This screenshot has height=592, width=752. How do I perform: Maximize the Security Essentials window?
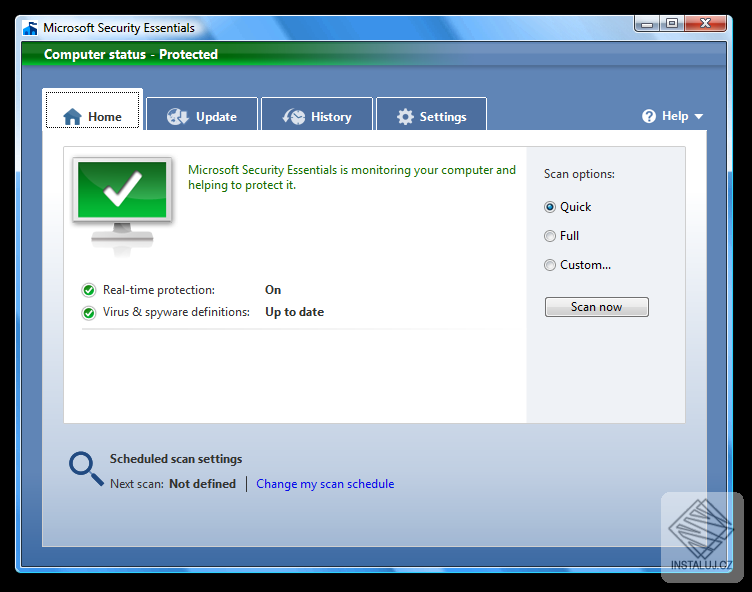coord(672,24)
